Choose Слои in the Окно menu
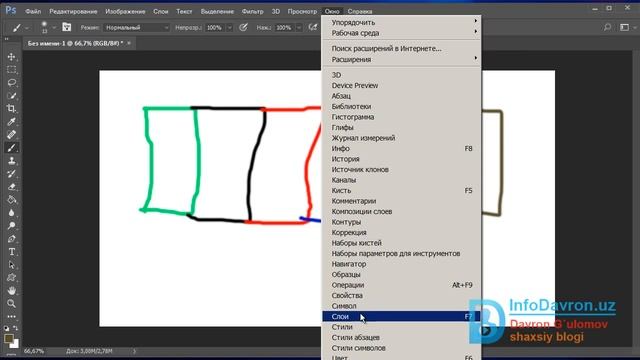Screen dimensions: 640x360 point(402,316)
